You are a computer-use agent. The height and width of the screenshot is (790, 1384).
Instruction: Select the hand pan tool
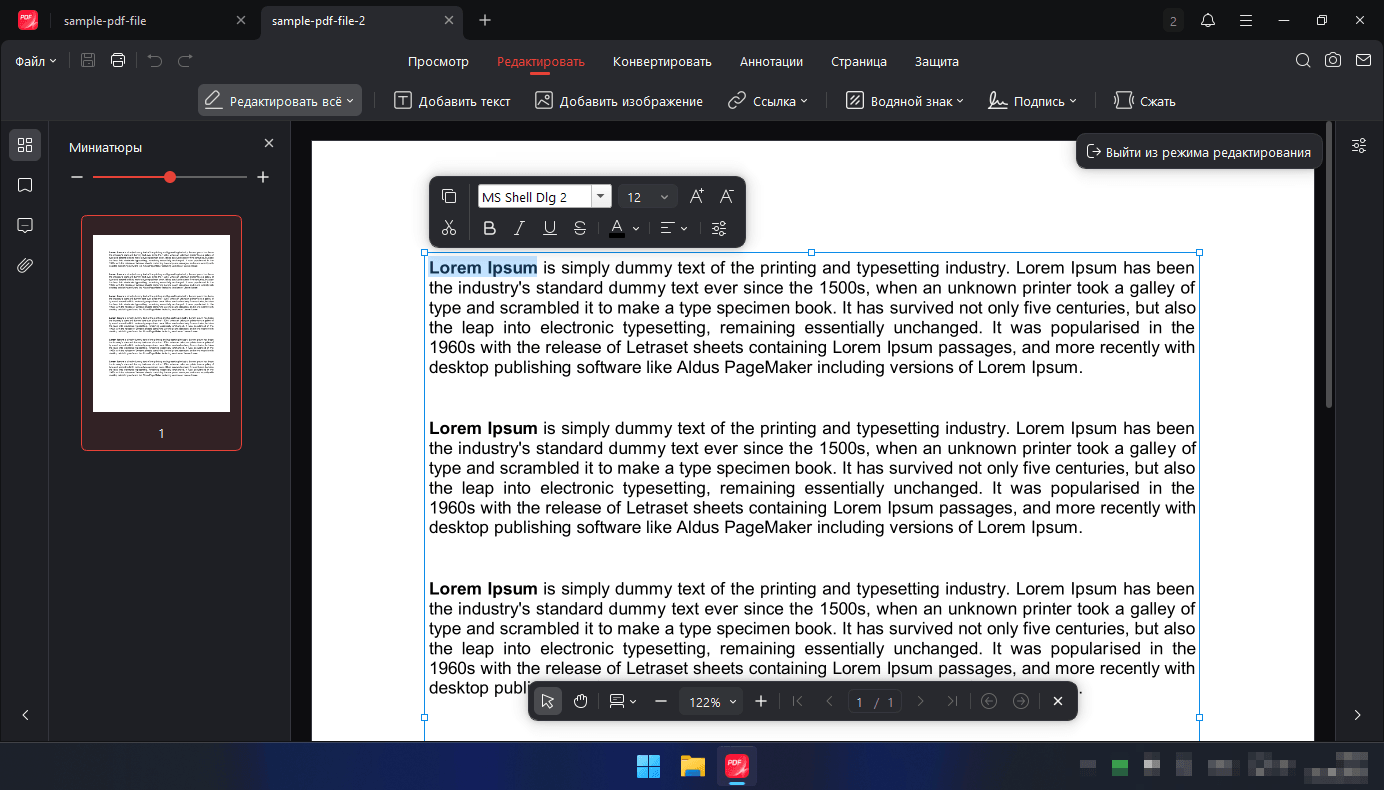pos(581,701)
